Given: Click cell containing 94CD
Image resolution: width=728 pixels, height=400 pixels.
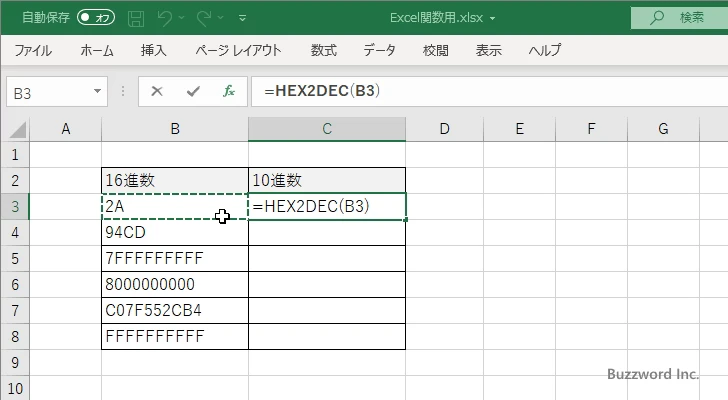Looking at the screenshot, I should click(175, 232).
